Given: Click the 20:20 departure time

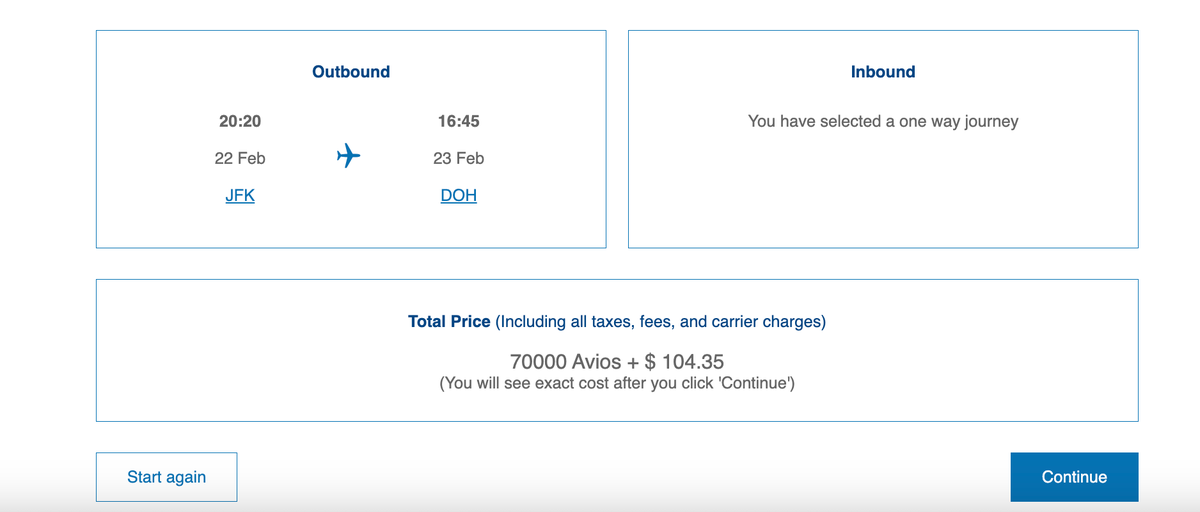Looking at the screenshot, I should pyautogui.click(x=240, y=121).
